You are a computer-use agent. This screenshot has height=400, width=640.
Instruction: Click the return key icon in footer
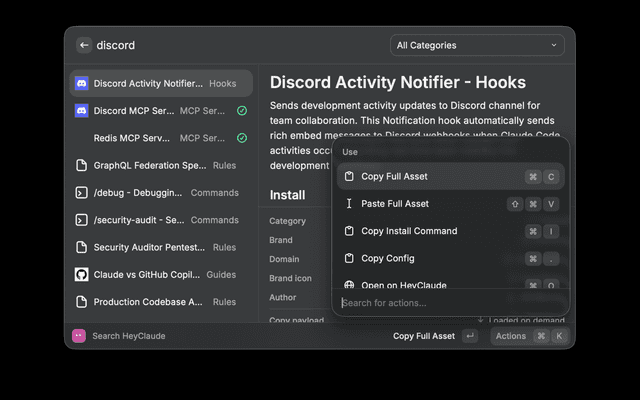click(470, 336)
